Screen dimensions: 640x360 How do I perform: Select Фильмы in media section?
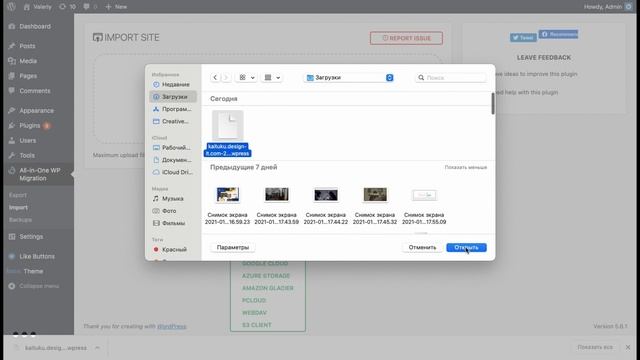(x=173, y=223)
